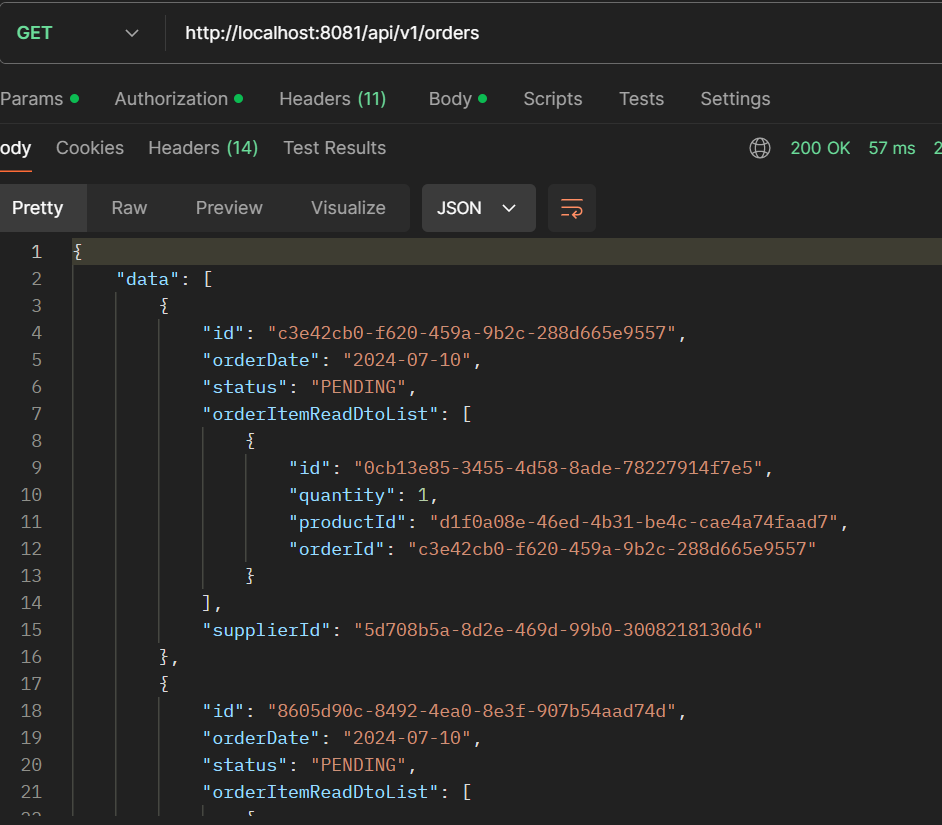Image resolution: width=942 pixels, height=825 pixels.
Task: Click id value 0cb13e85 on line 9
Action: (558, 468)
